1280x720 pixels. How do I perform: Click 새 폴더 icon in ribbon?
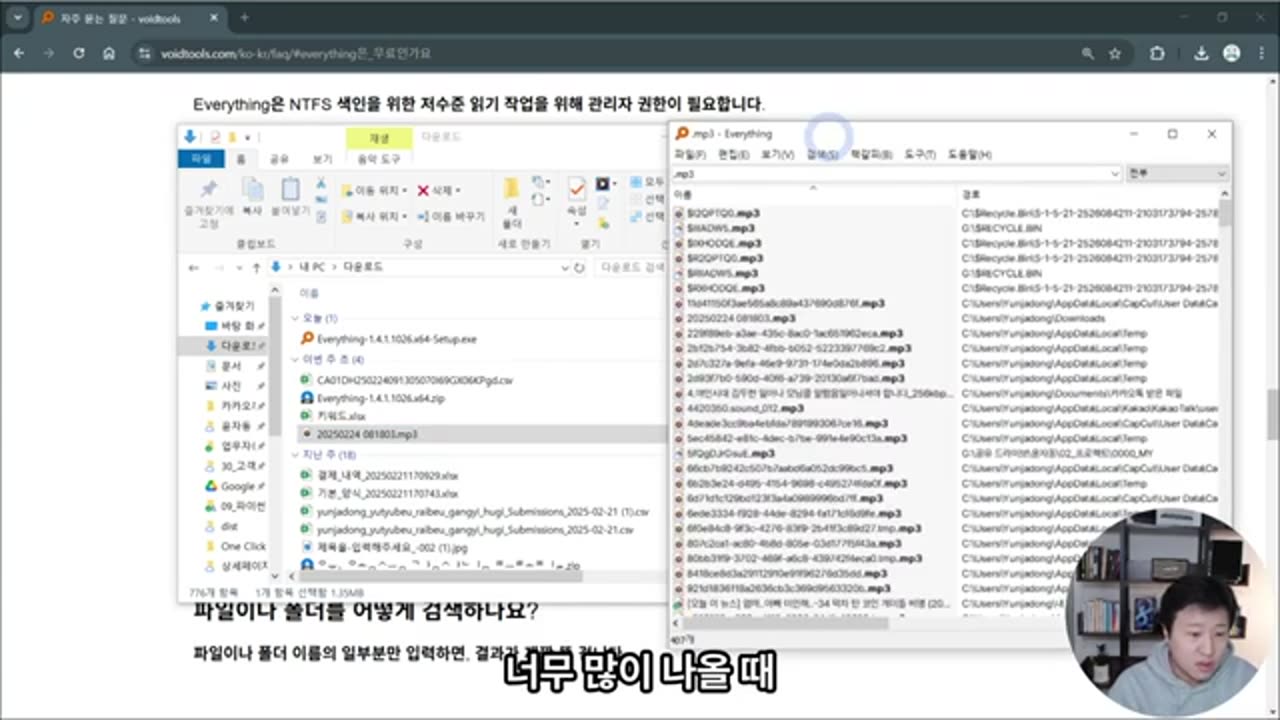coord(511,203)
